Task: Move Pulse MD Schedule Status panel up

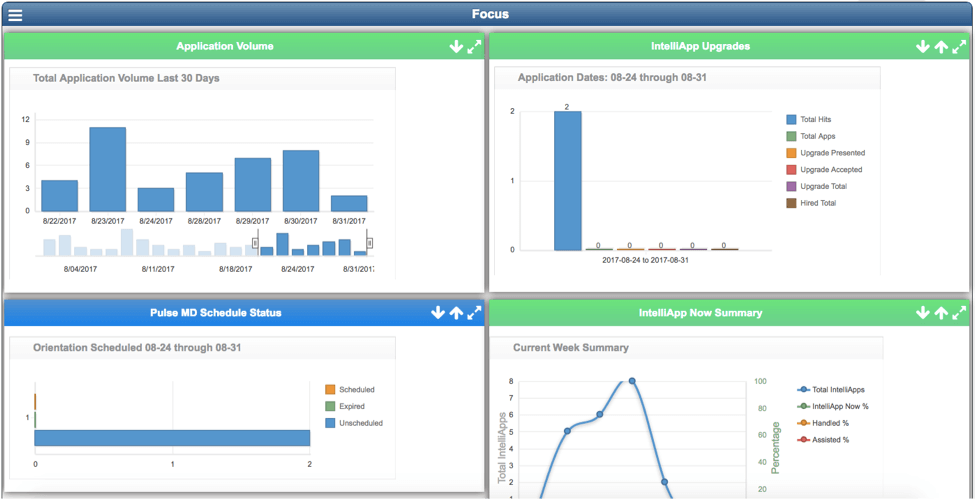Action: pos(456,313)
